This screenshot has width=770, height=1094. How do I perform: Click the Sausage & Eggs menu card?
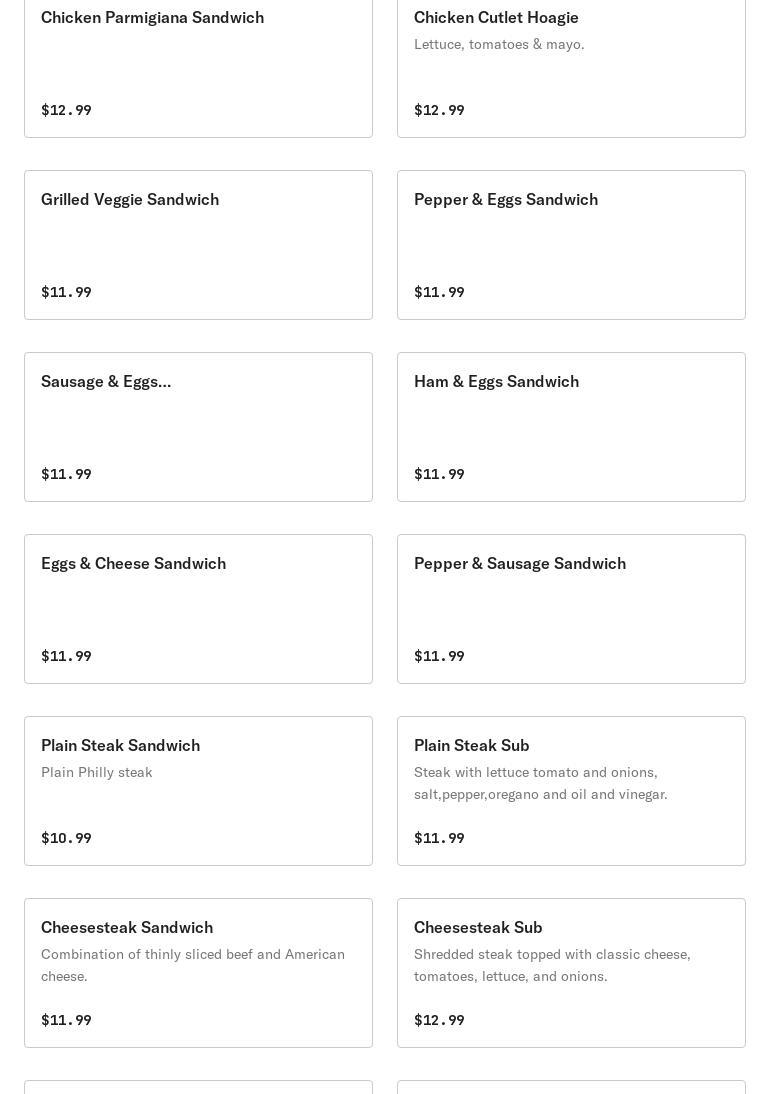click(x=198, y=427)
